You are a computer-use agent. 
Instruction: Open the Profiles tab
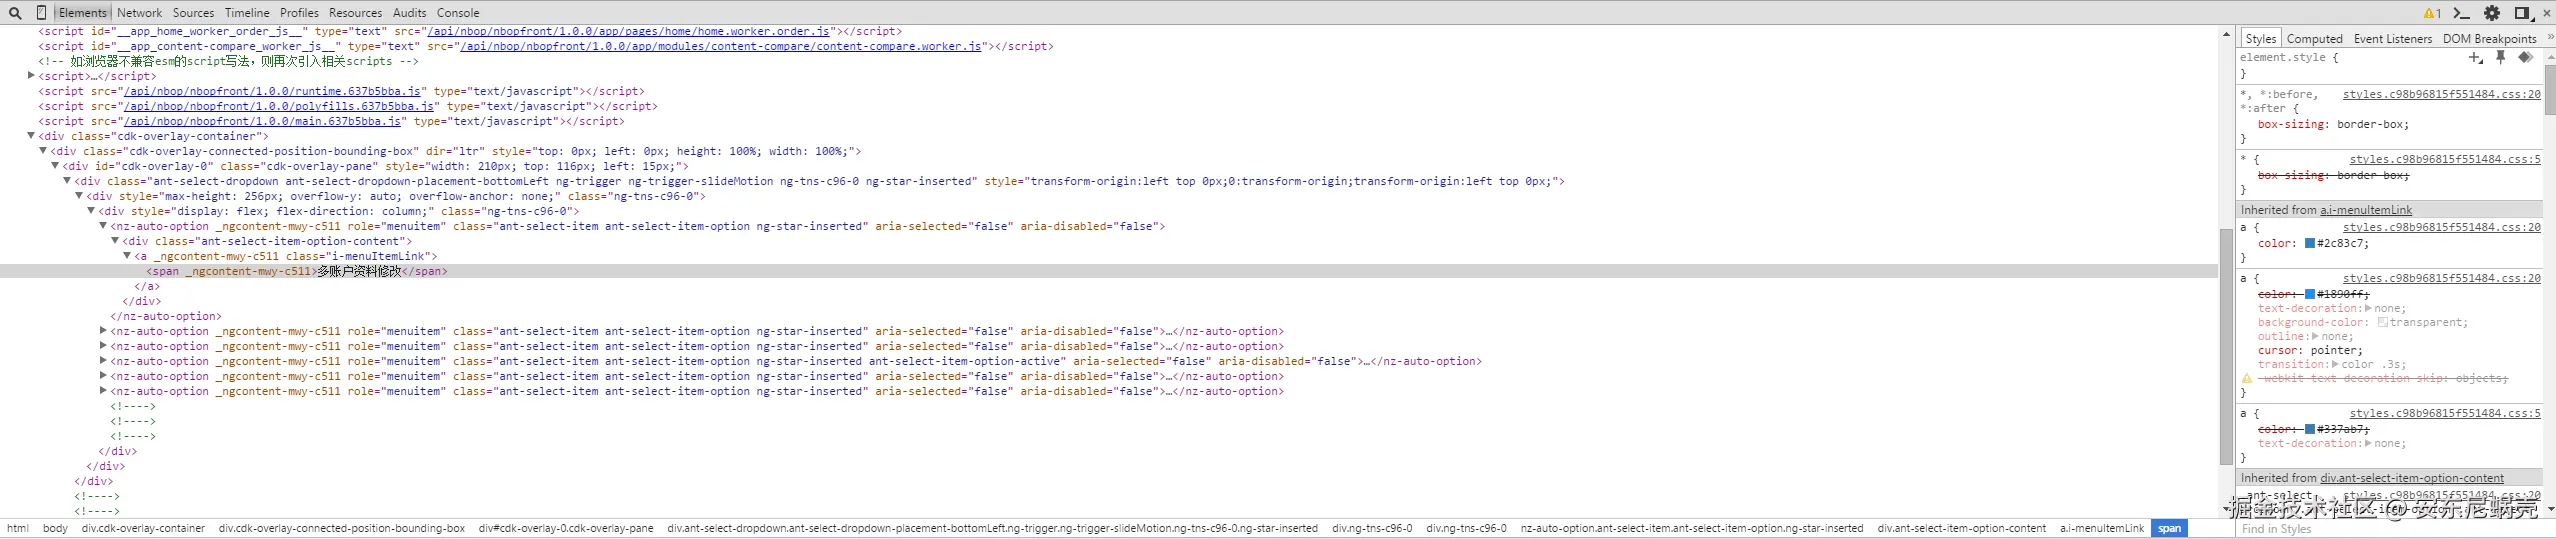[x=299, y=13]
